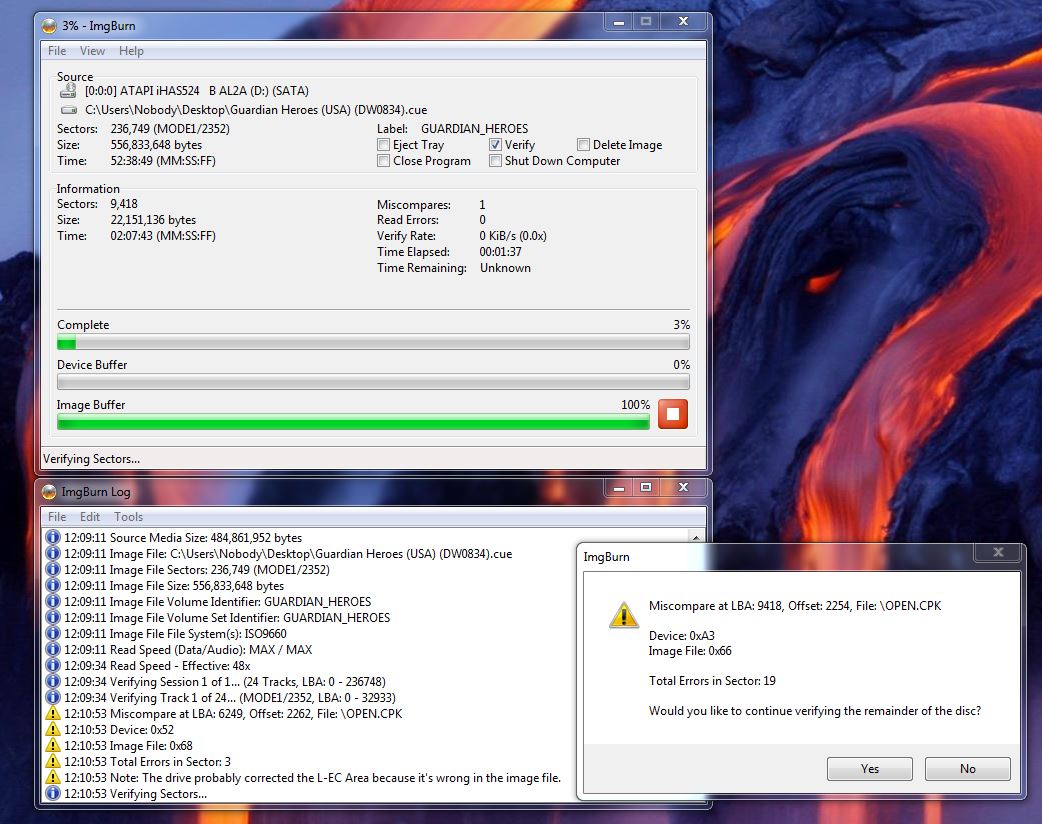Viewport: 1042px width, 824px height.
Task: Click the 'Device: 0xA3' line in dialog
Action: point(681,636)
